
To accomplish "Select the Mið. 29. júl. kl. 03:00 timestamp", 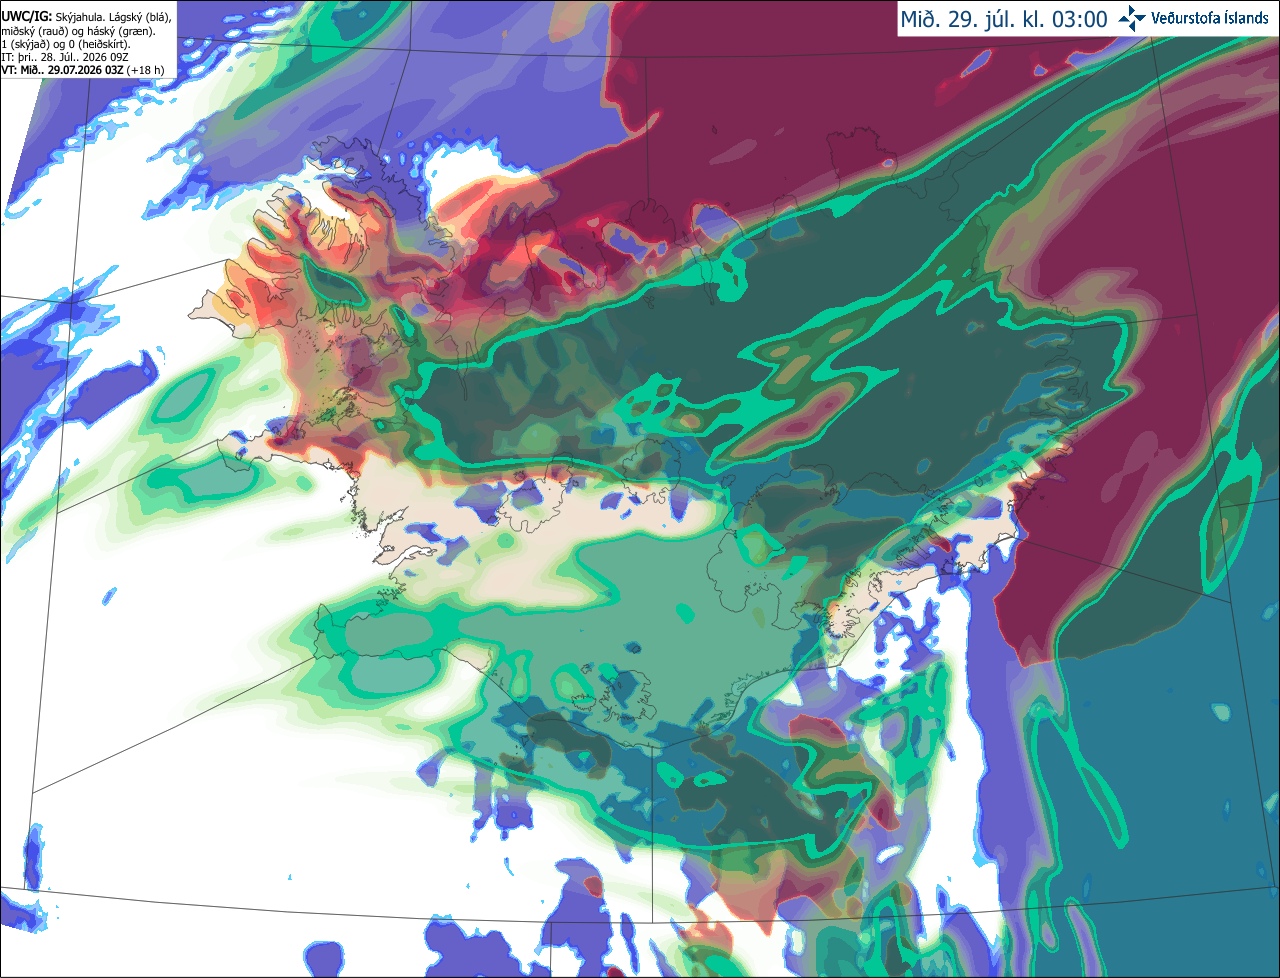I will click(1004, 19).
